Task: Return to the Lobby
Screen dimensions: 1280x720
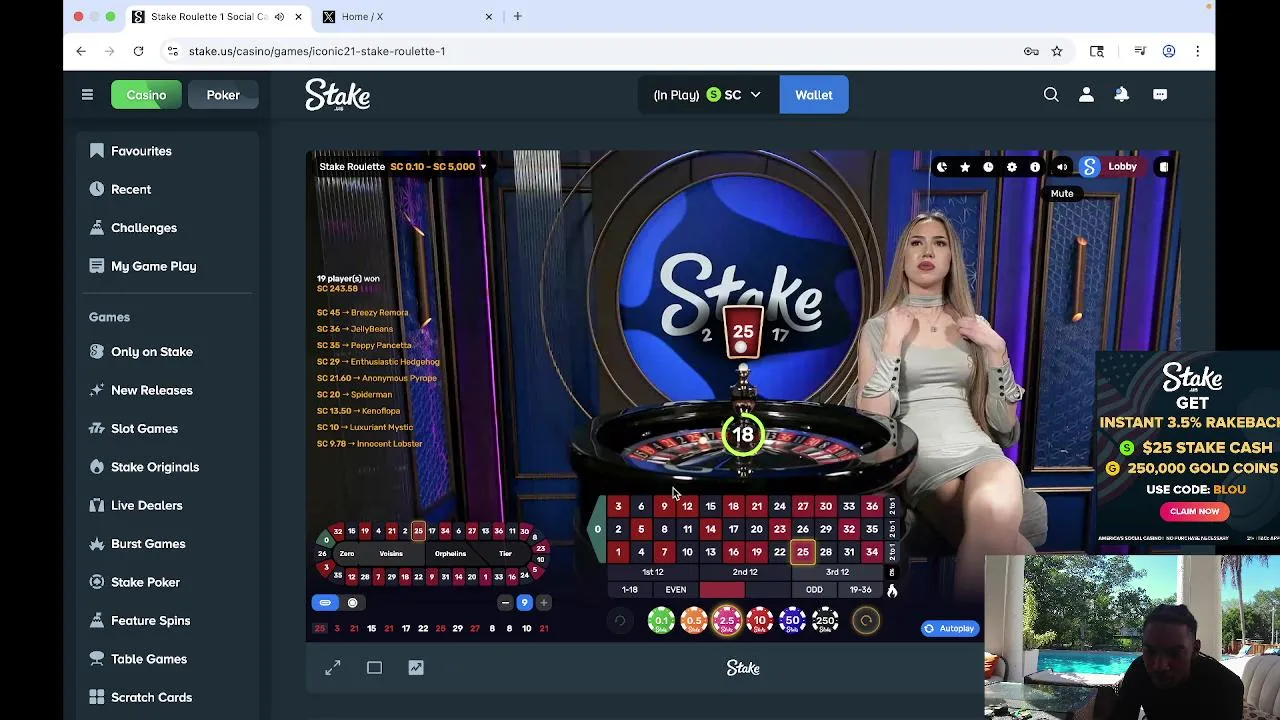Action: (1122, 167)
